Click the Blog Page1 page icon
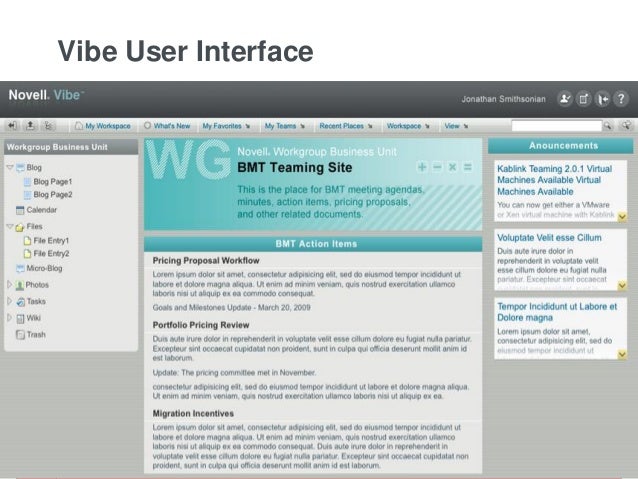 coord(27,182)
